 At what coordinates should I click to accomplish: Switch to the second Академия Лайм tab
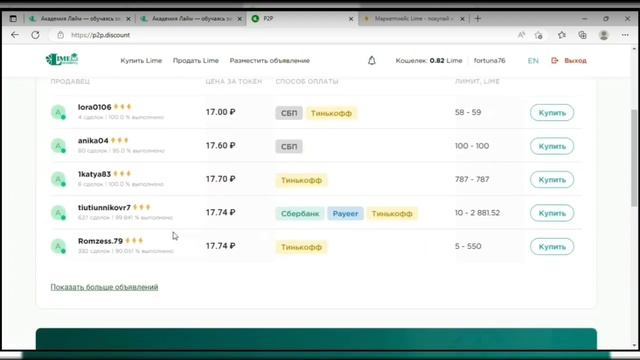[x=190, y=19]
